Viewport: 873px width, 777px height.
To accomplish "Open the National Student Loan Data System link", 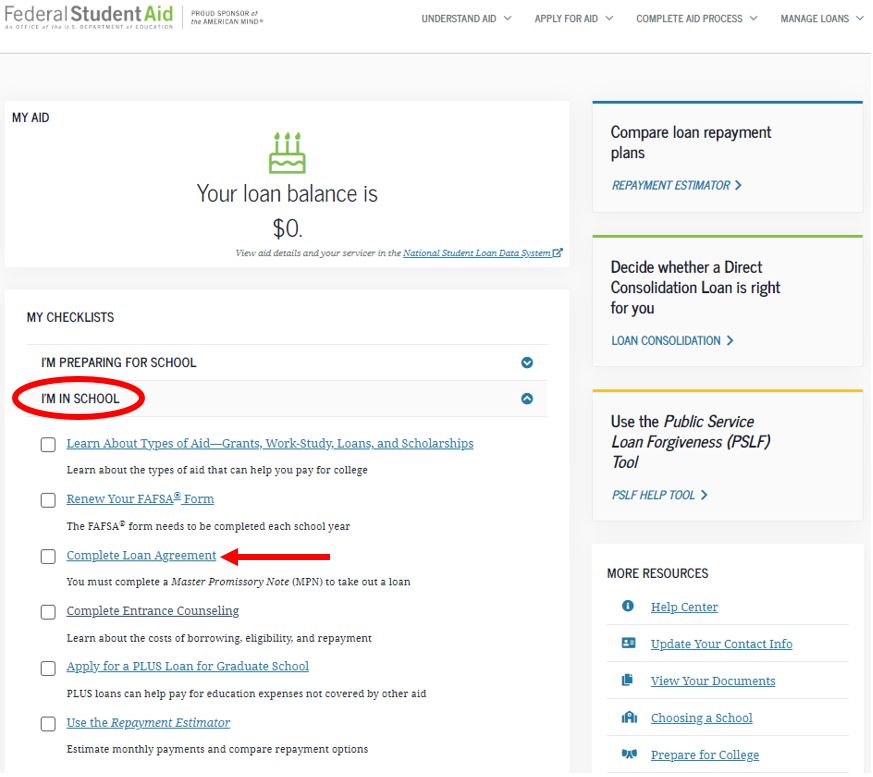I will (477, 253).
